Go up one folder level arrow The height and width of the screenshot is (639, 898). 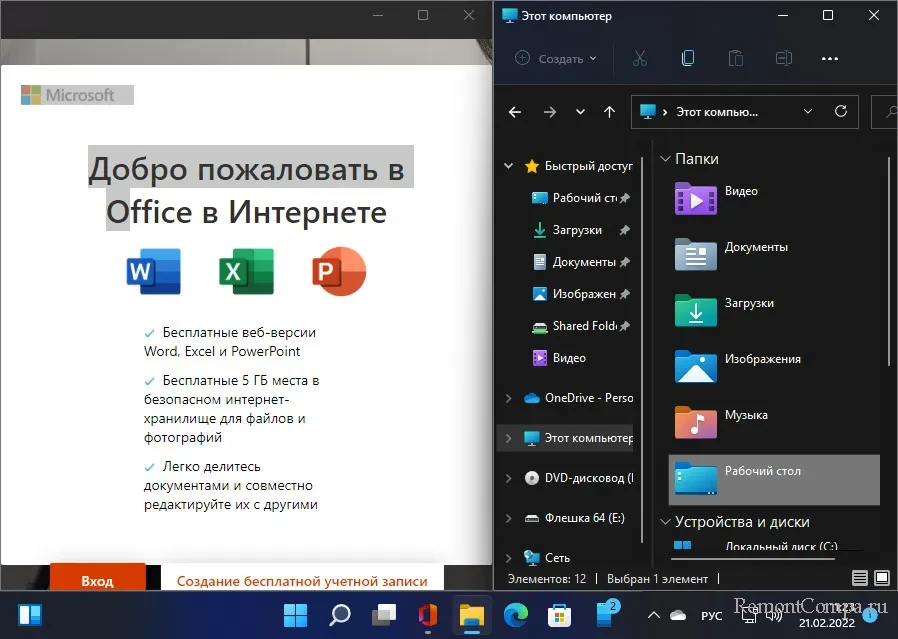[x=609, y=112]
